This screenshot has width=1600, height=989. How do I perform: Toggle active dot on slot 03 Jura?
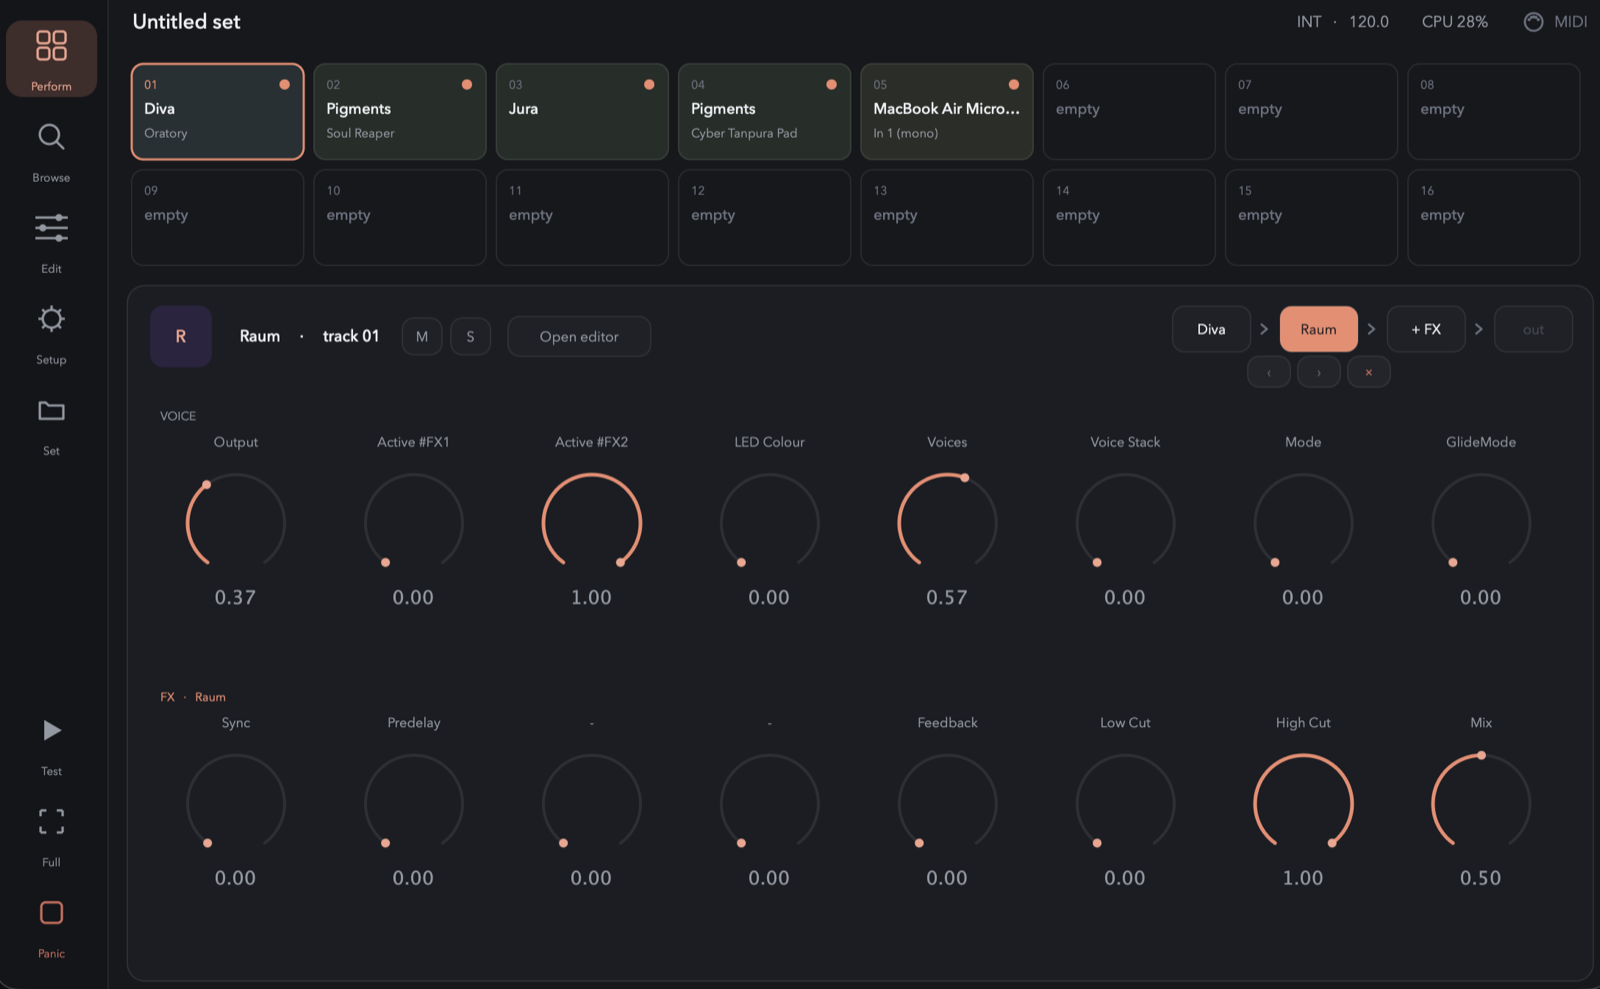pyautogui.click(x=649, y=84)
